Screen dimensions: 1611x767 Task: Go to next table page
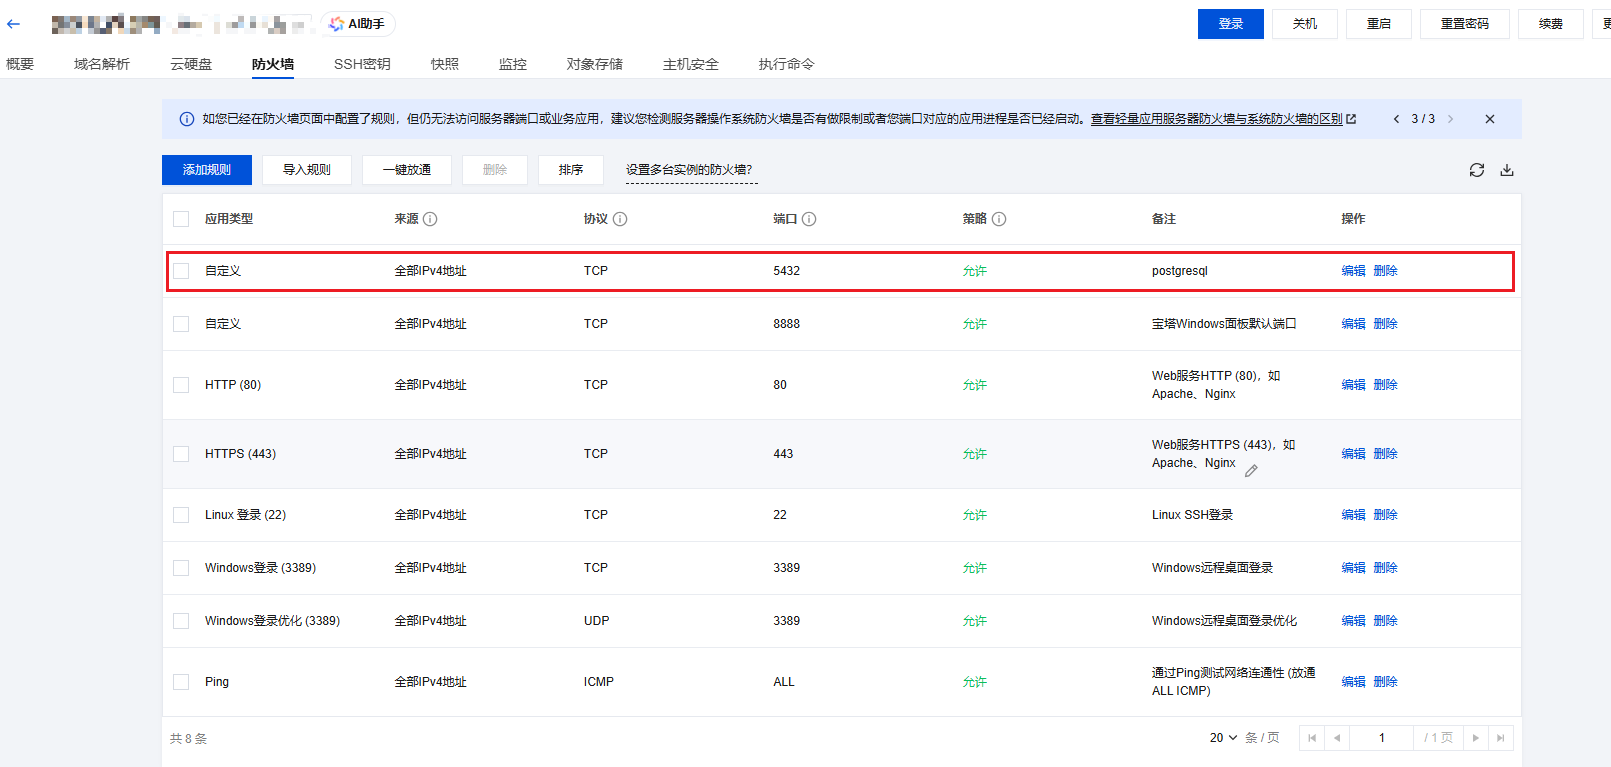tap(1476, 738)
